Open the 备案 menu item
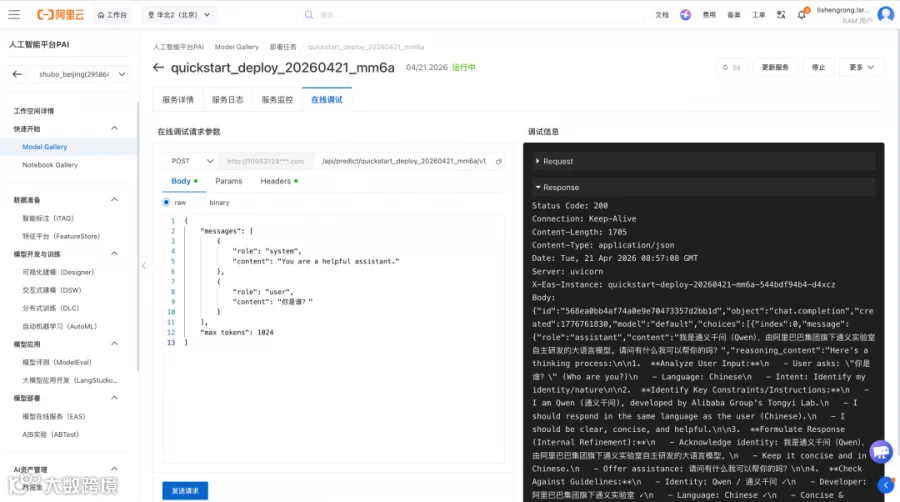 (x=734, y=15)
